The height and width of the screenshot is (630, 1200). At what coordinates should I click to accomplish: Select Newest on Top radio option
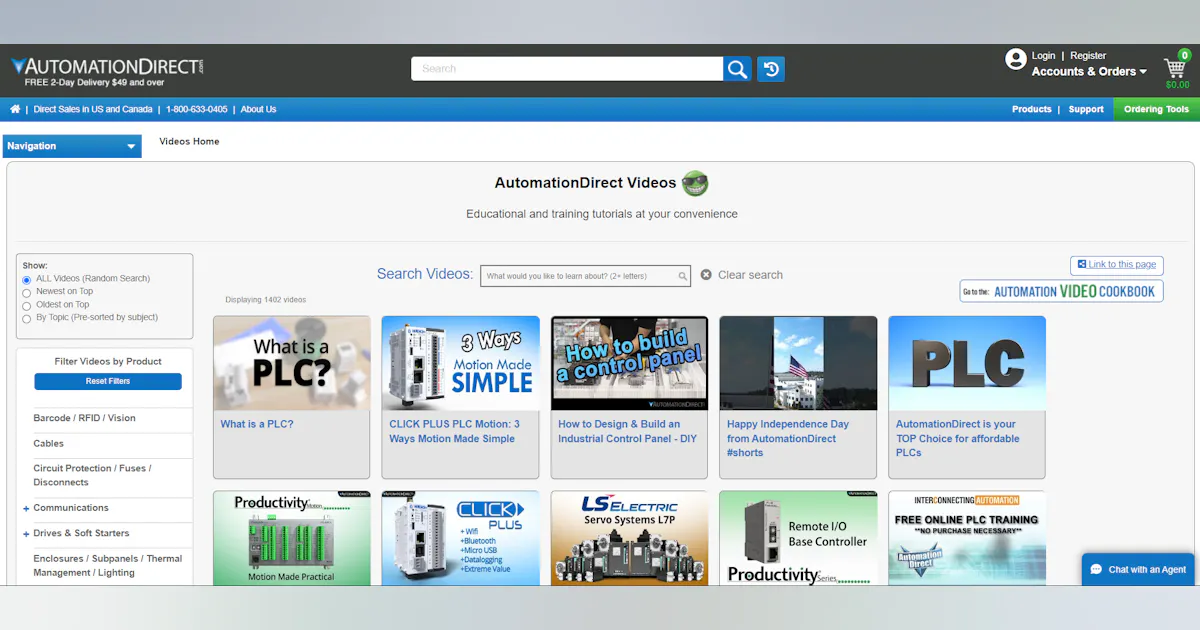tap(27, 293)
